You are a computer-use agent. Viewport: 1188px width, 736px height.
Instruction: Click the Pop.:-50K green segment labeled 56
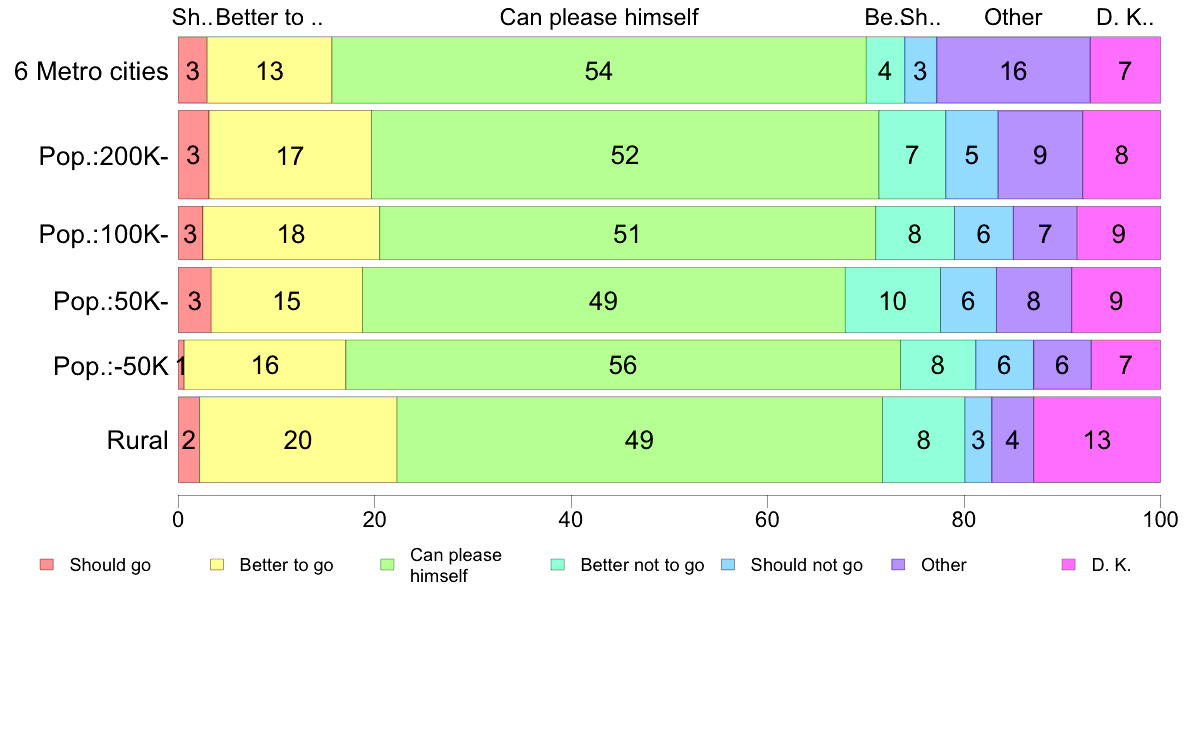[x=623, y=365]
